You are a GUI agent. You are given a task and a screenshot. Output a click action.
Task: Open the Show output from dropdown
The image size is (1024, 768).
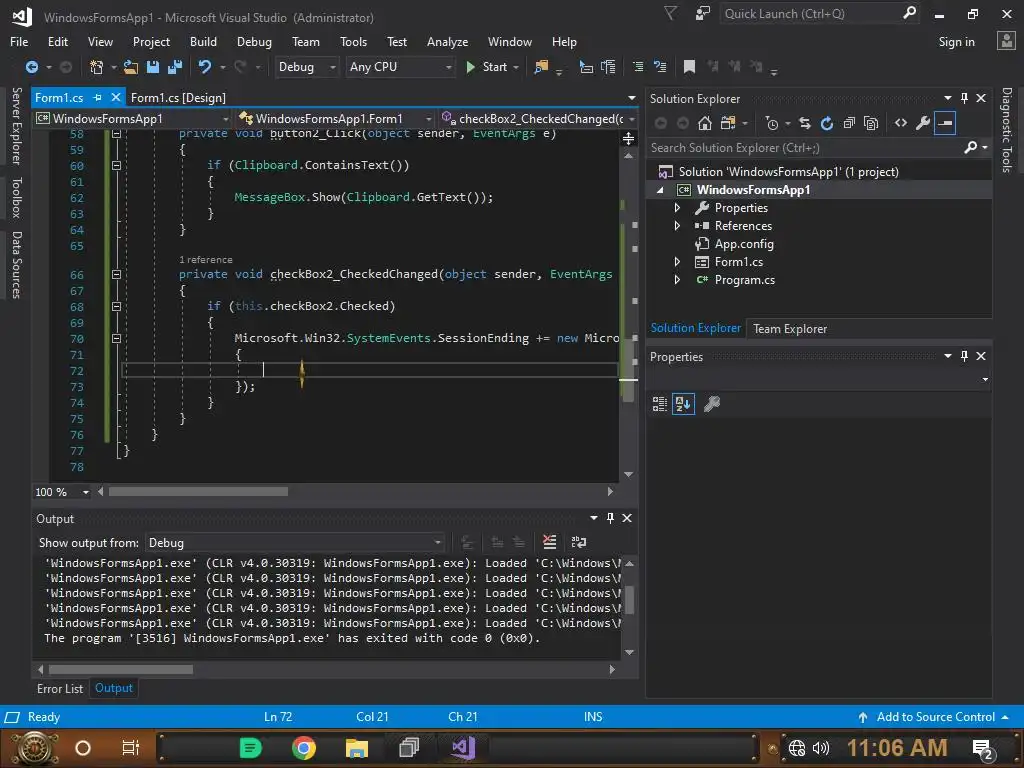coord(295,543)
